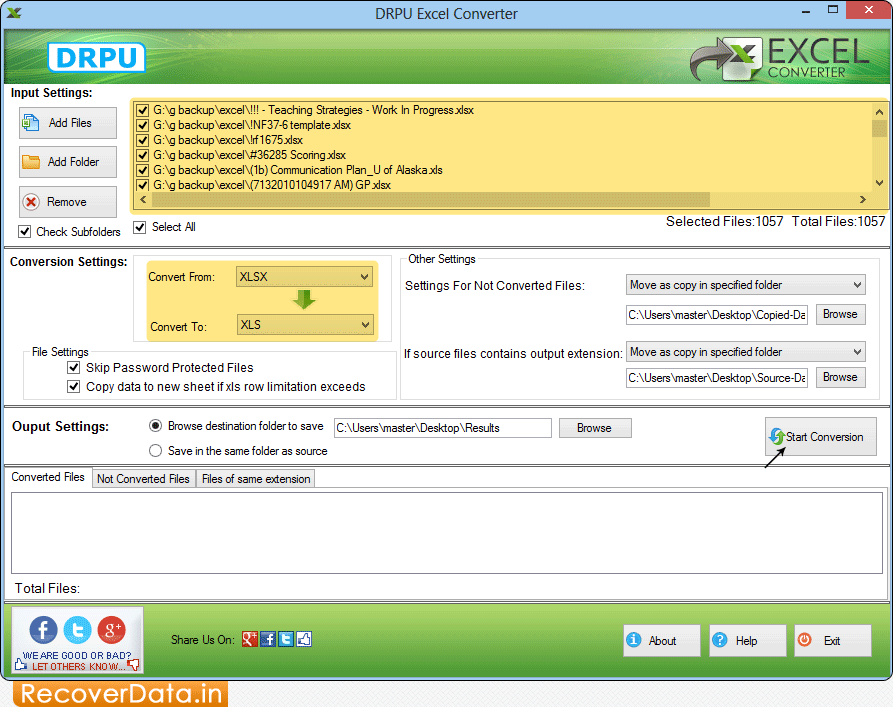The height and width of the screenshot is (707, 893).
Task: Open the Convert To dropdown
Action: [304, 325]
